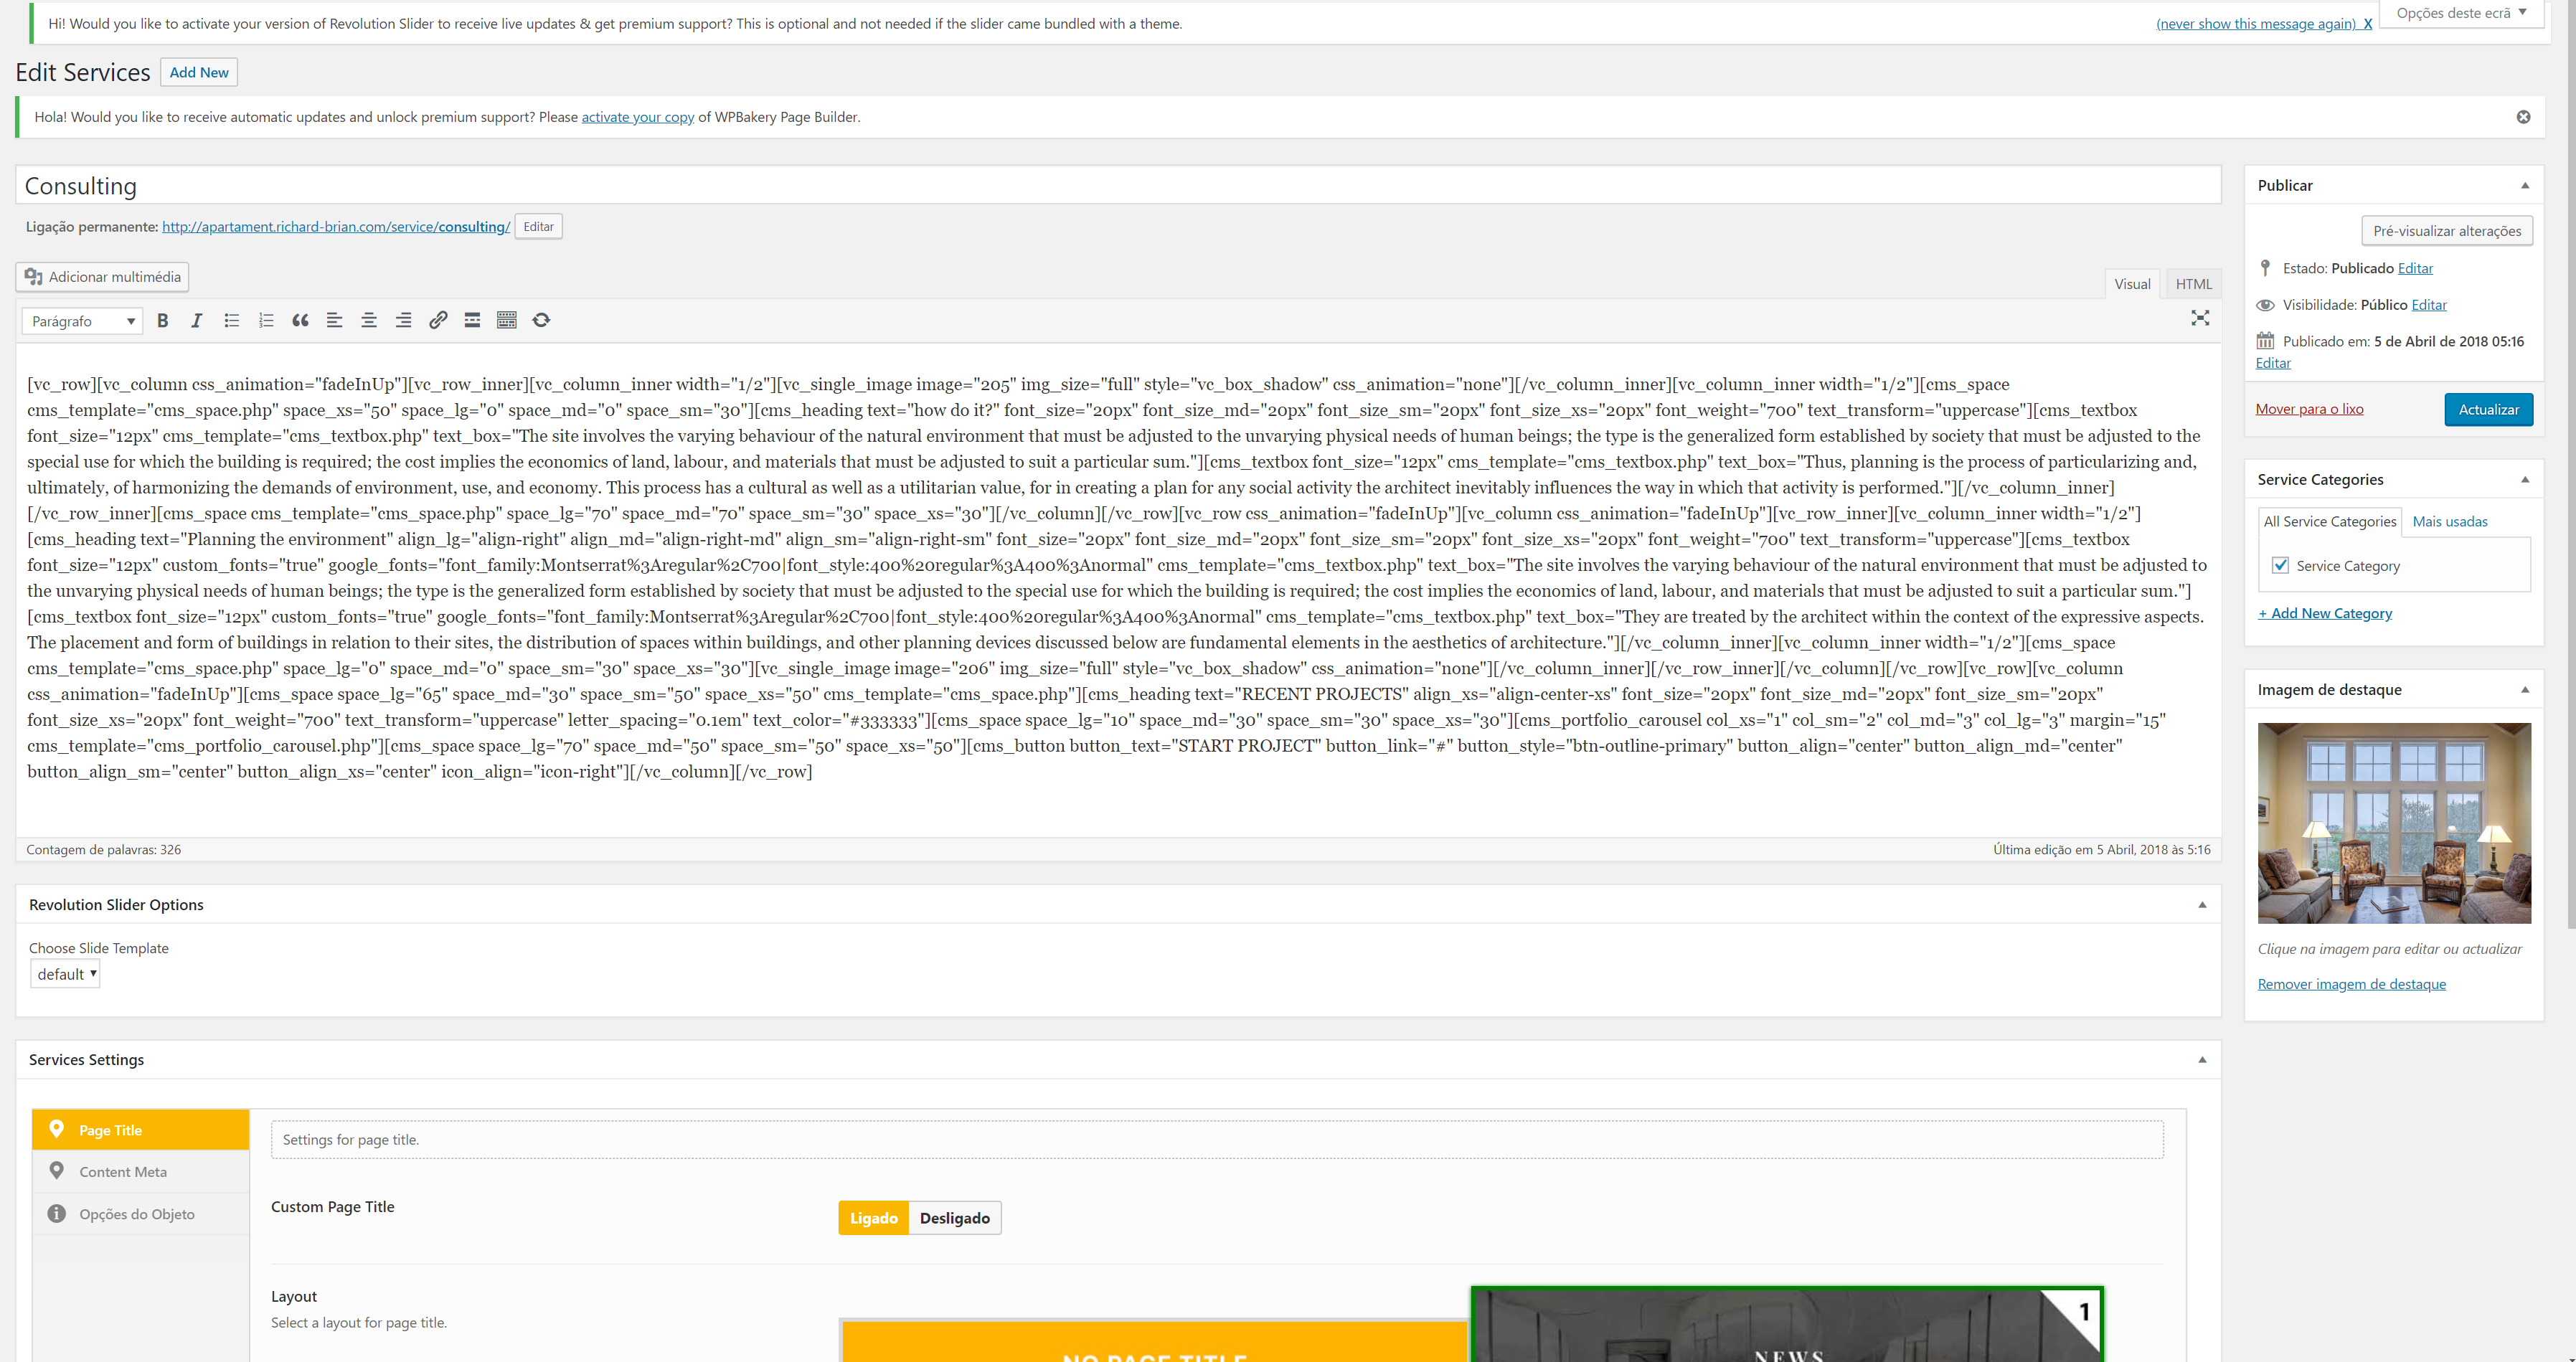
Task: Open the Content Meta settings tab
Action: click(123, 1171)
